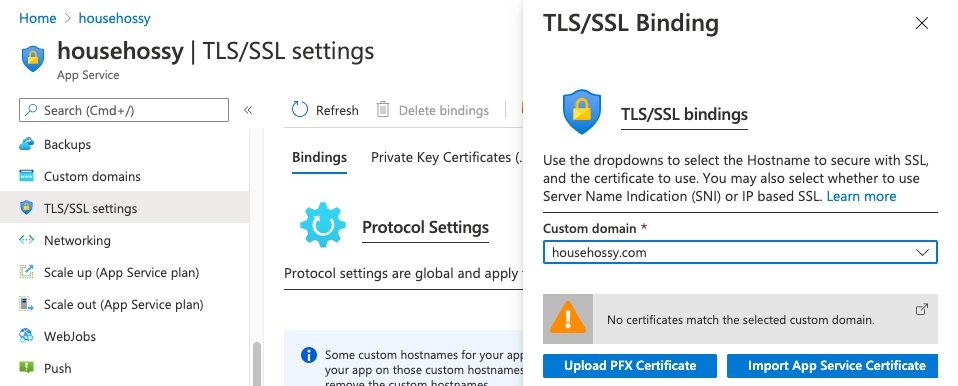
Task: Open the Custom domain dropdown
Action: [x=740, y=252]
